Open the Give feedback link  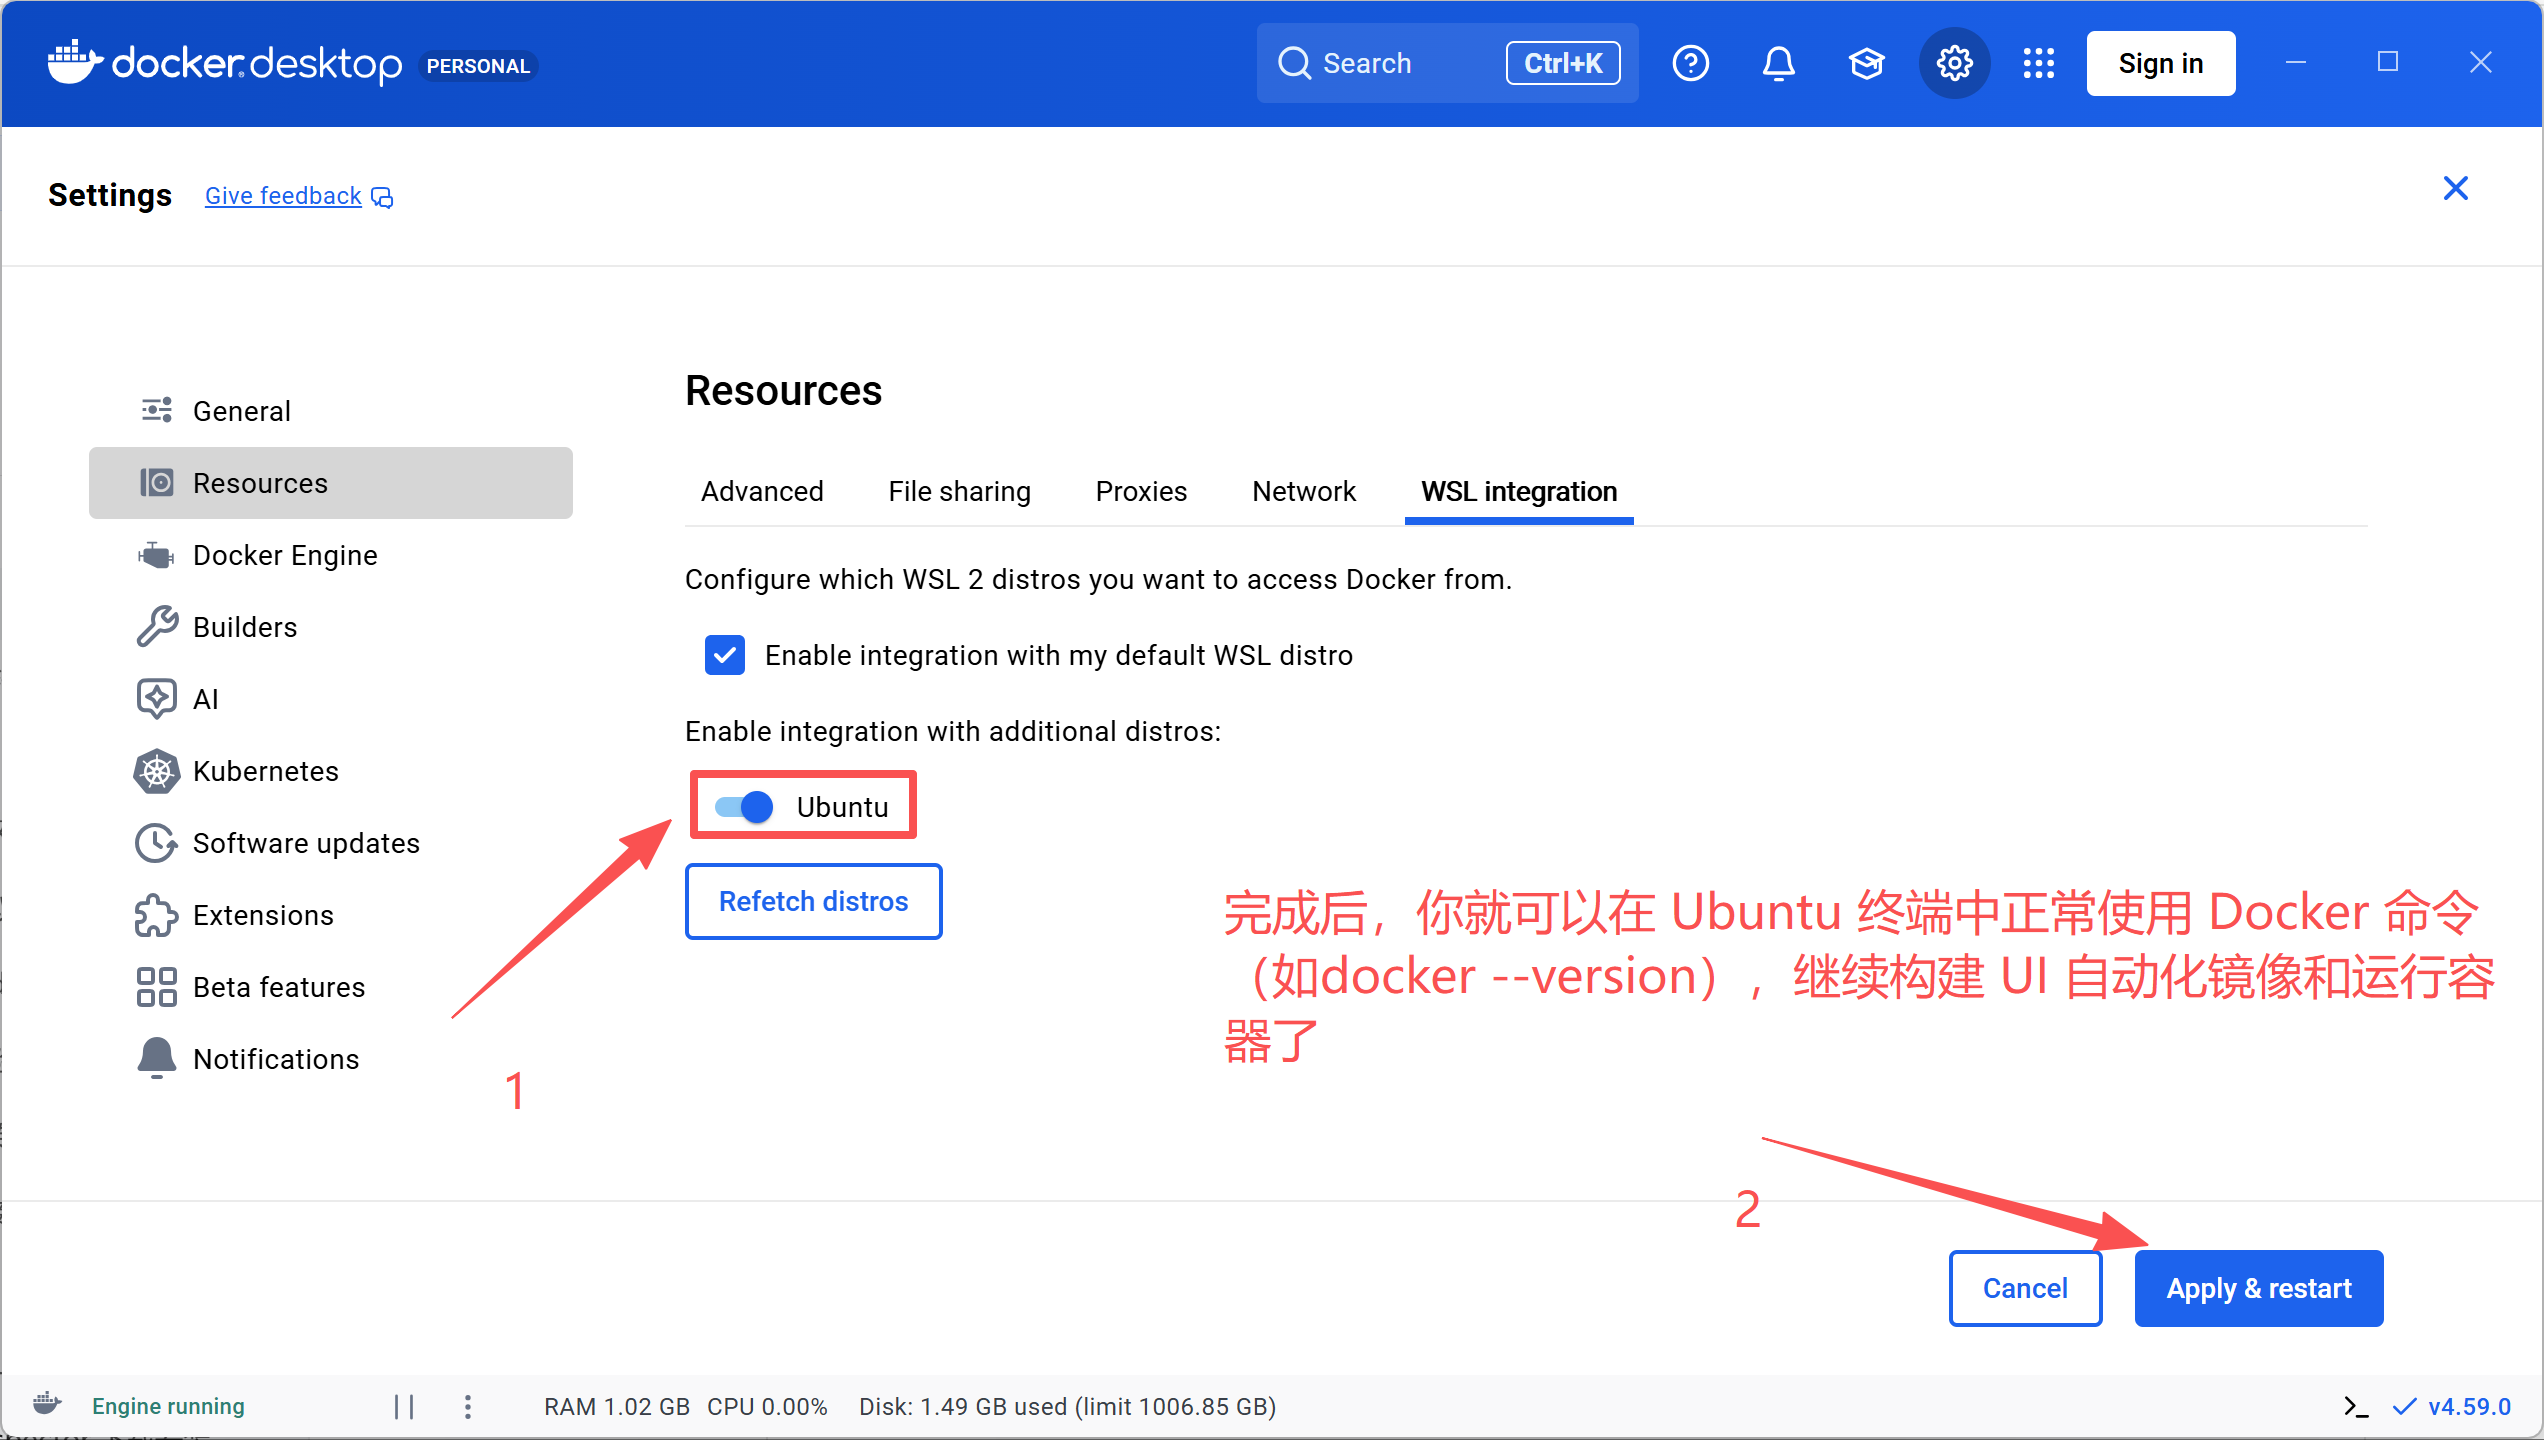click(x=284, y=196)
